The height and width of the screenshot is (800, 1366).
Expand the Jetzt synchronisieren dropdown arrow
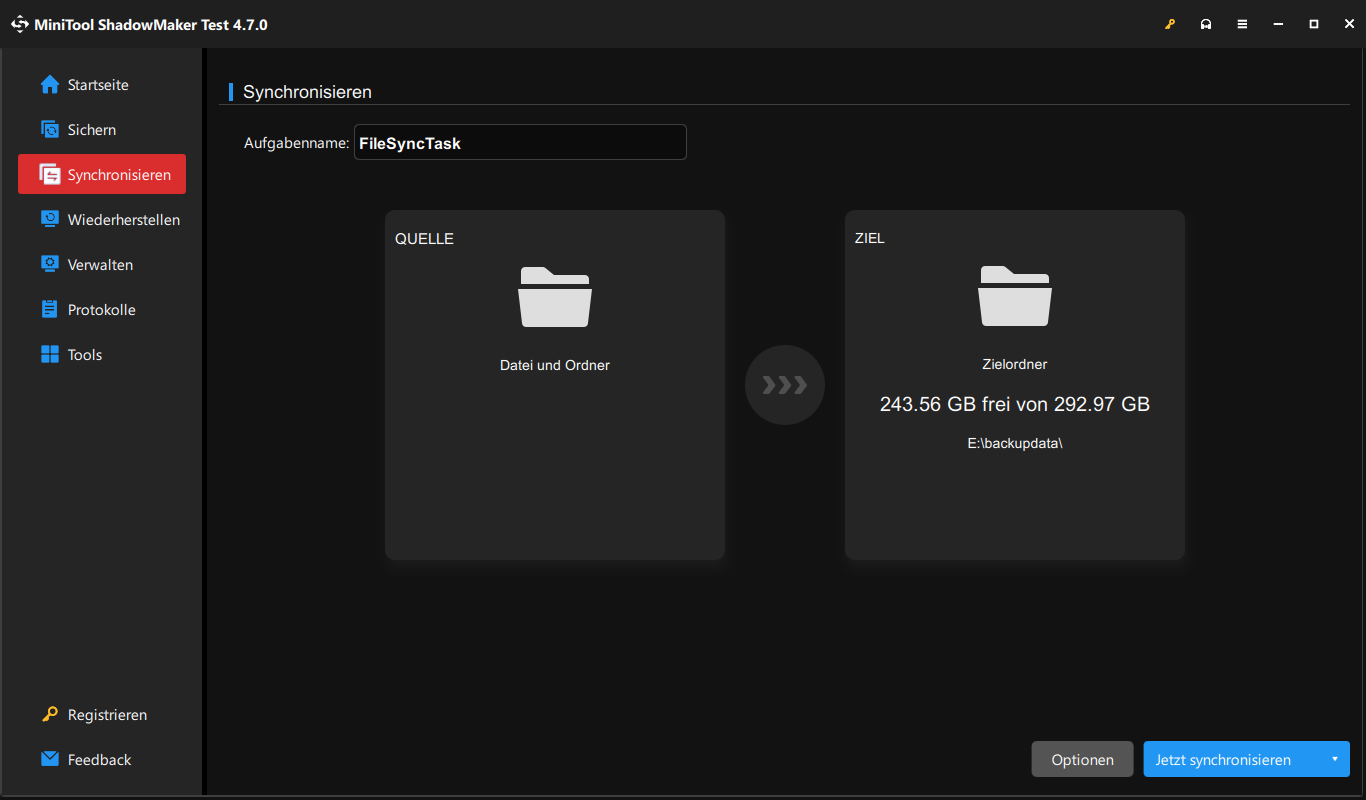1335,759
